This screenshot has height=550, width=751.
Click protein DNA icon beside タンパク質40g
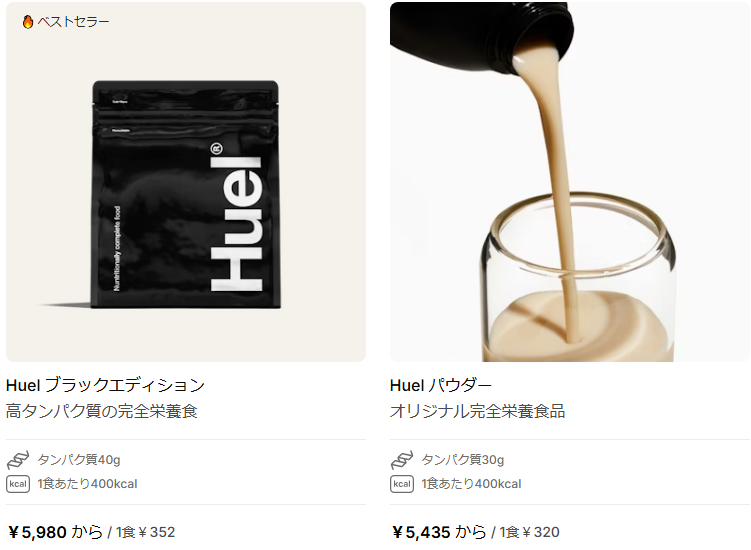click(18, 460)
